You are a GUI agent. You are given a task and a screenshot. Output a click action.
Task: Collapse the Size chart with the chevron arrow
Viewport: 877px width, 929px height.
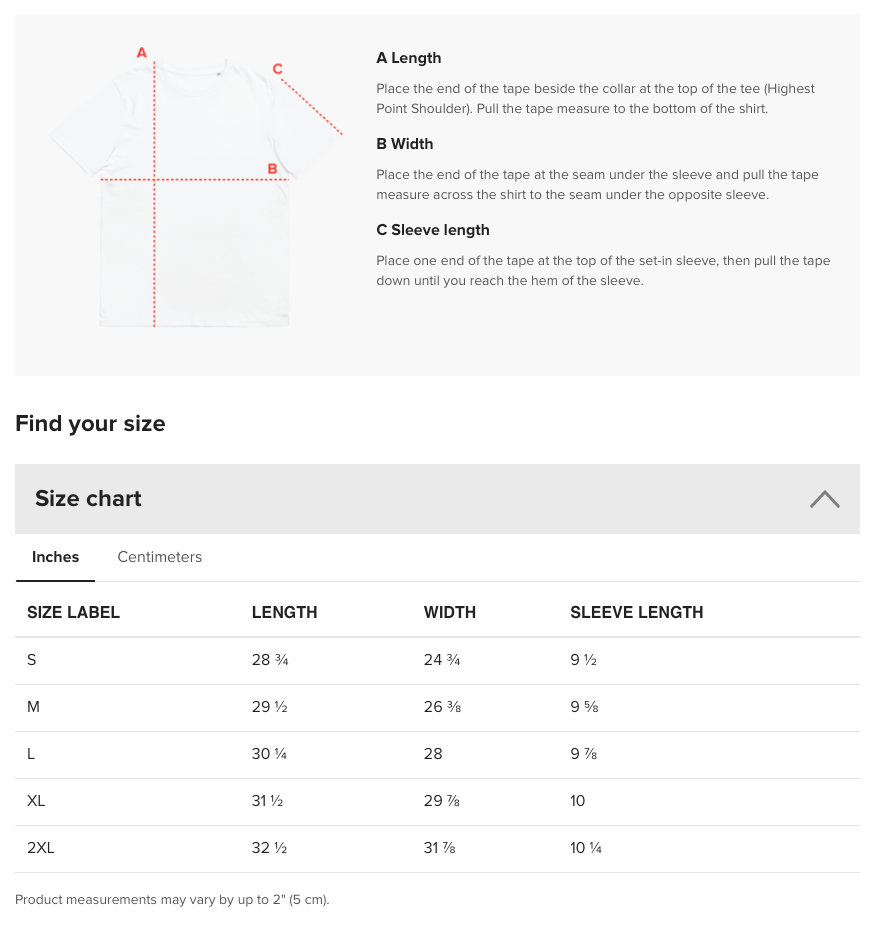(x=824, y=499)
